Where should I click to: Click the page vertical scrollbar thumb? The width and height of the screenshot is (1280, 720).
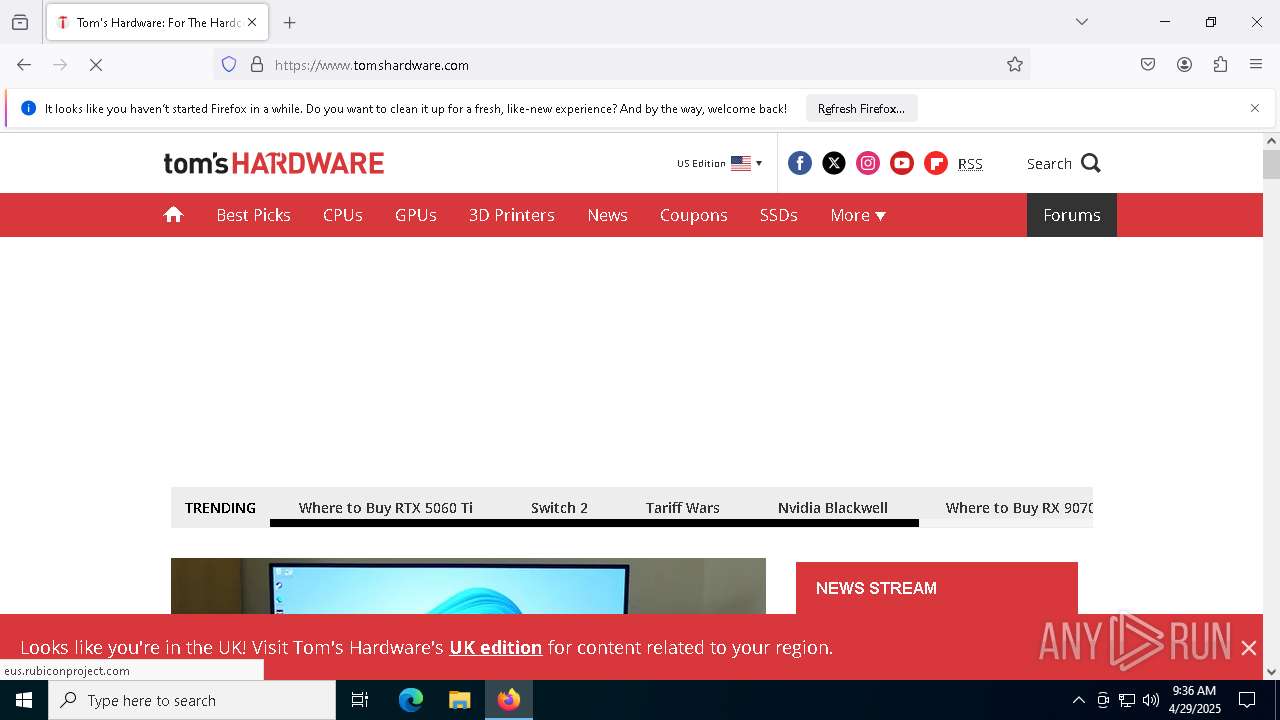pos(1271,165)
